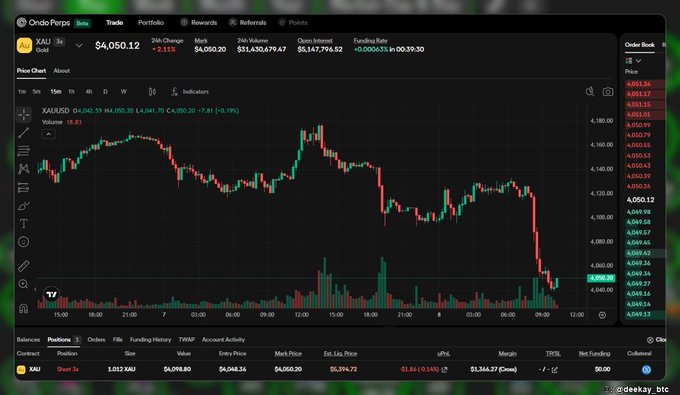Screen dimensions: 680x395
Task: Switch chart to 1h timeframe
Action: tap(72, 91)
